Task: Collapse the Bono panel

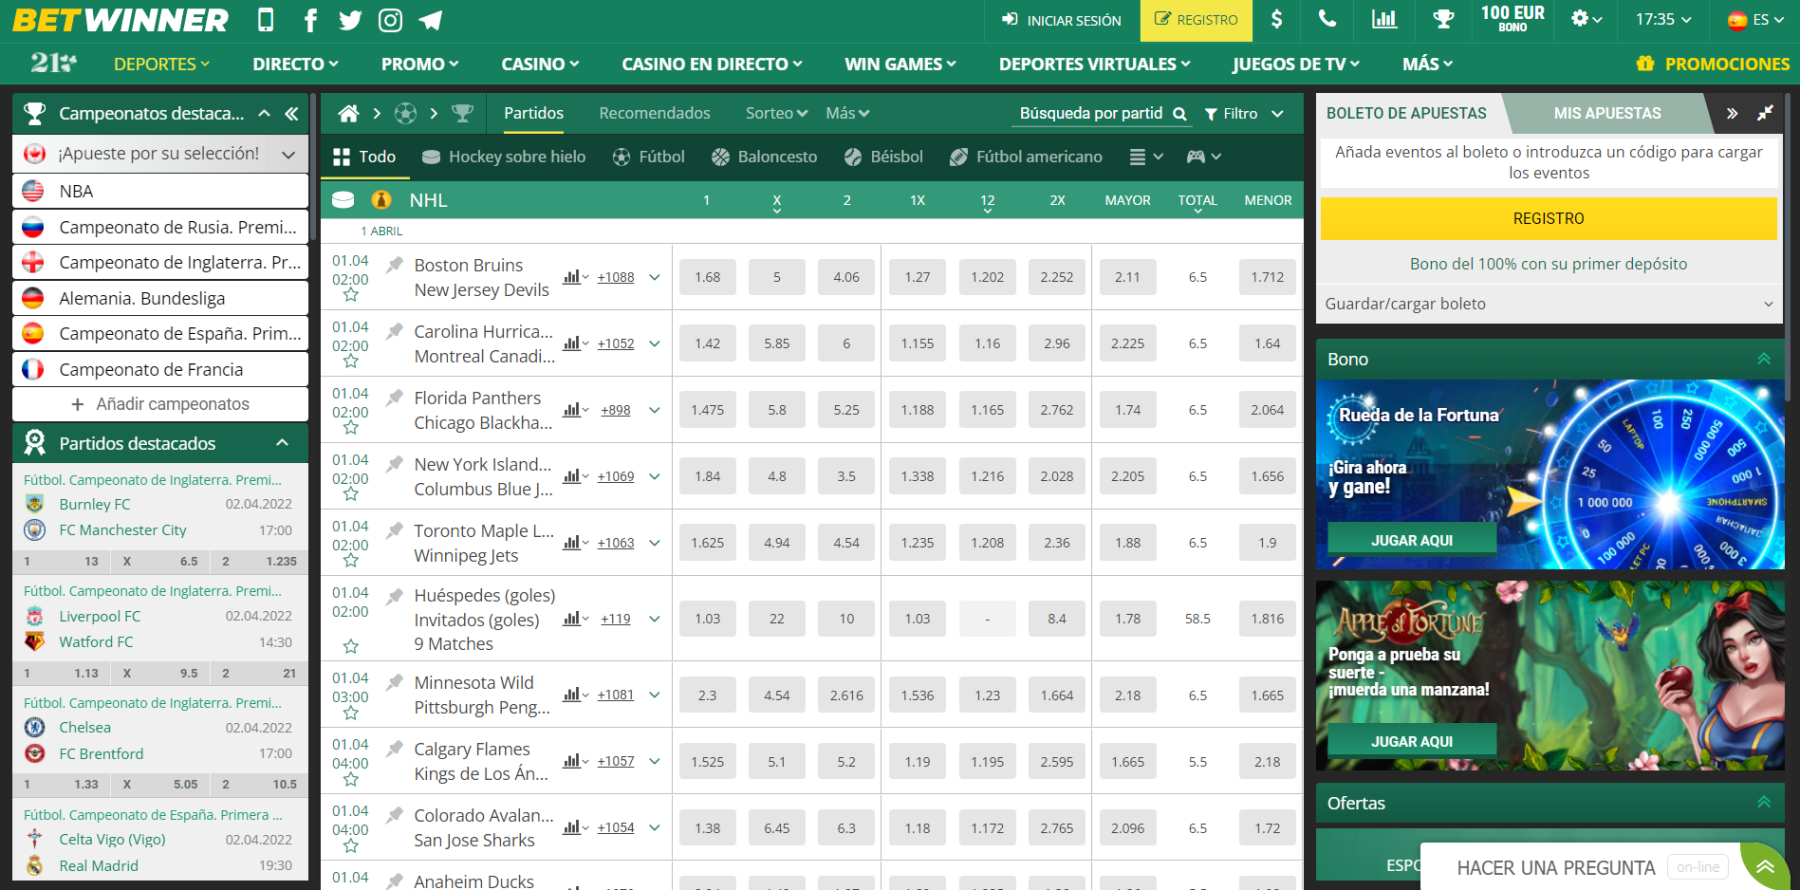Action: point(1764,359)
